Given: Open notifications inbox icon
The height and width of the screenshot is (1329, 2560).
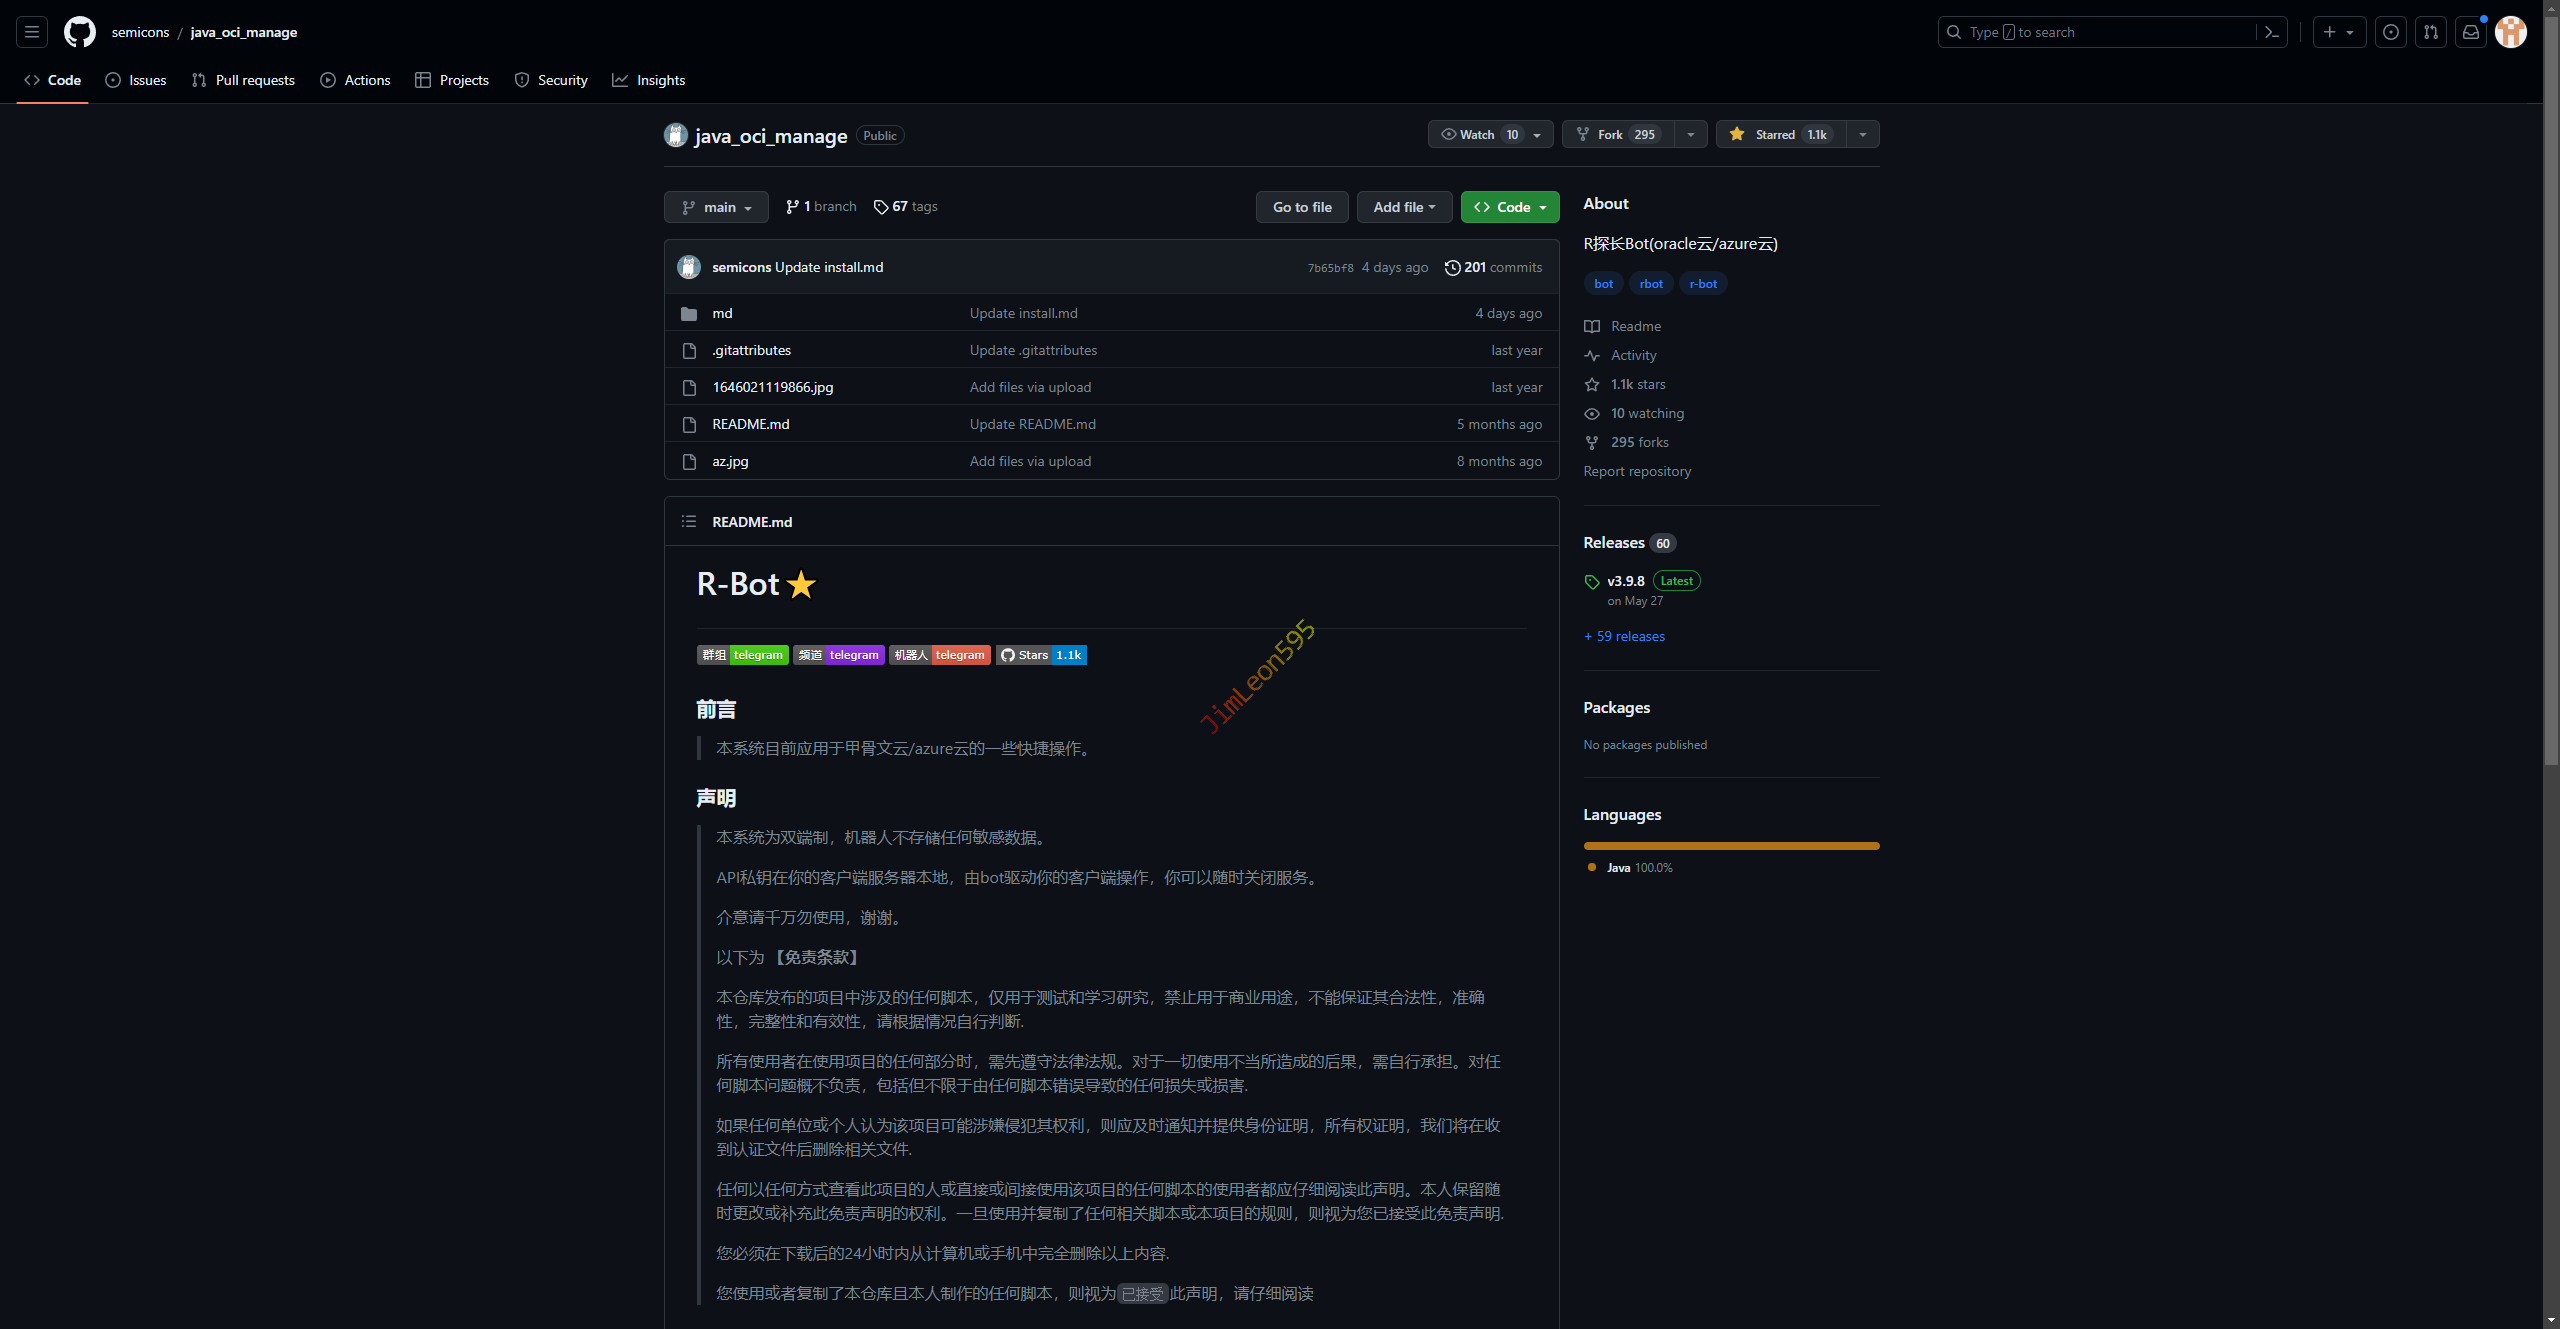Looking at the screenshot, I should pyautogui.click(x=2471, y=32).
